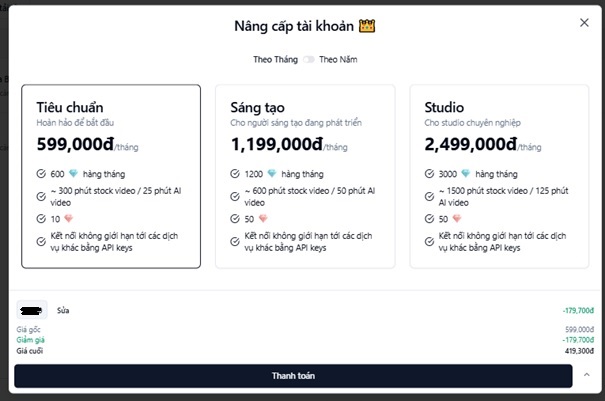The width and height of the screenshot is (605, 401).
Task: Switch to Theo Năm billing
Action: pyautogui.click(x=338, y=59)
